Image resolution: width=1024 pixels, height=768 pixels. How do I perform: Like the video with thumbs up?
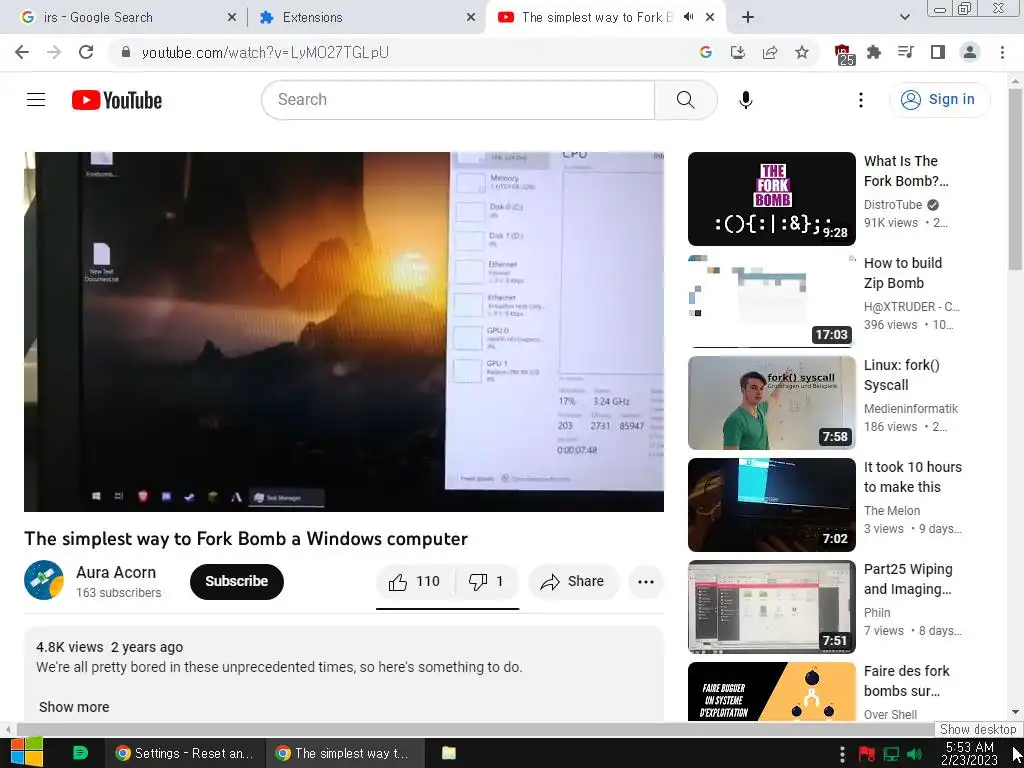[415, 581]
